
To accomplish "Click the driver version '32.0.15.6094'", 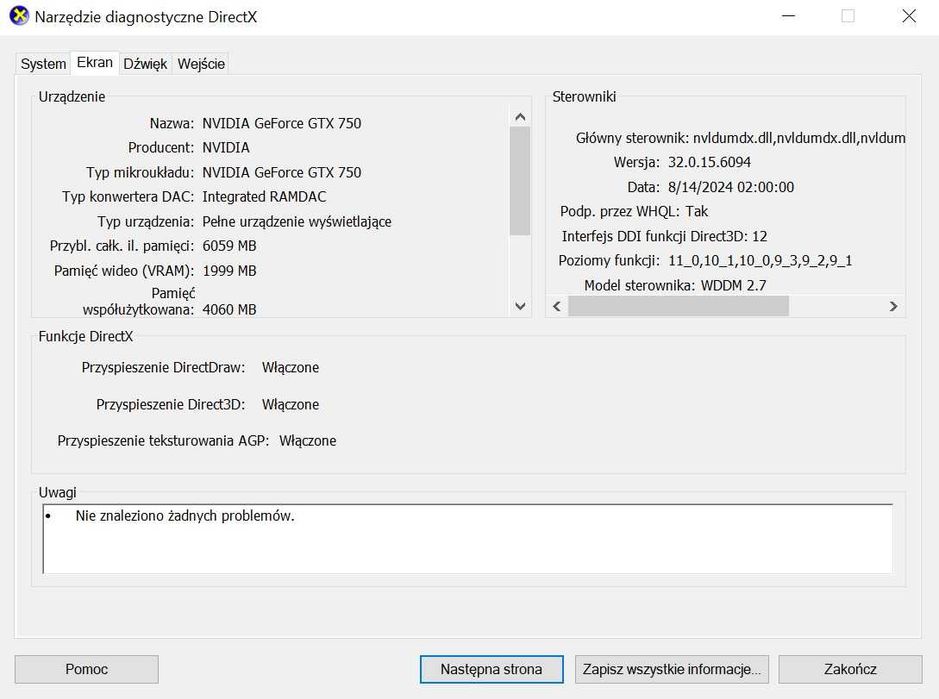I will click(x=710, y=162).
